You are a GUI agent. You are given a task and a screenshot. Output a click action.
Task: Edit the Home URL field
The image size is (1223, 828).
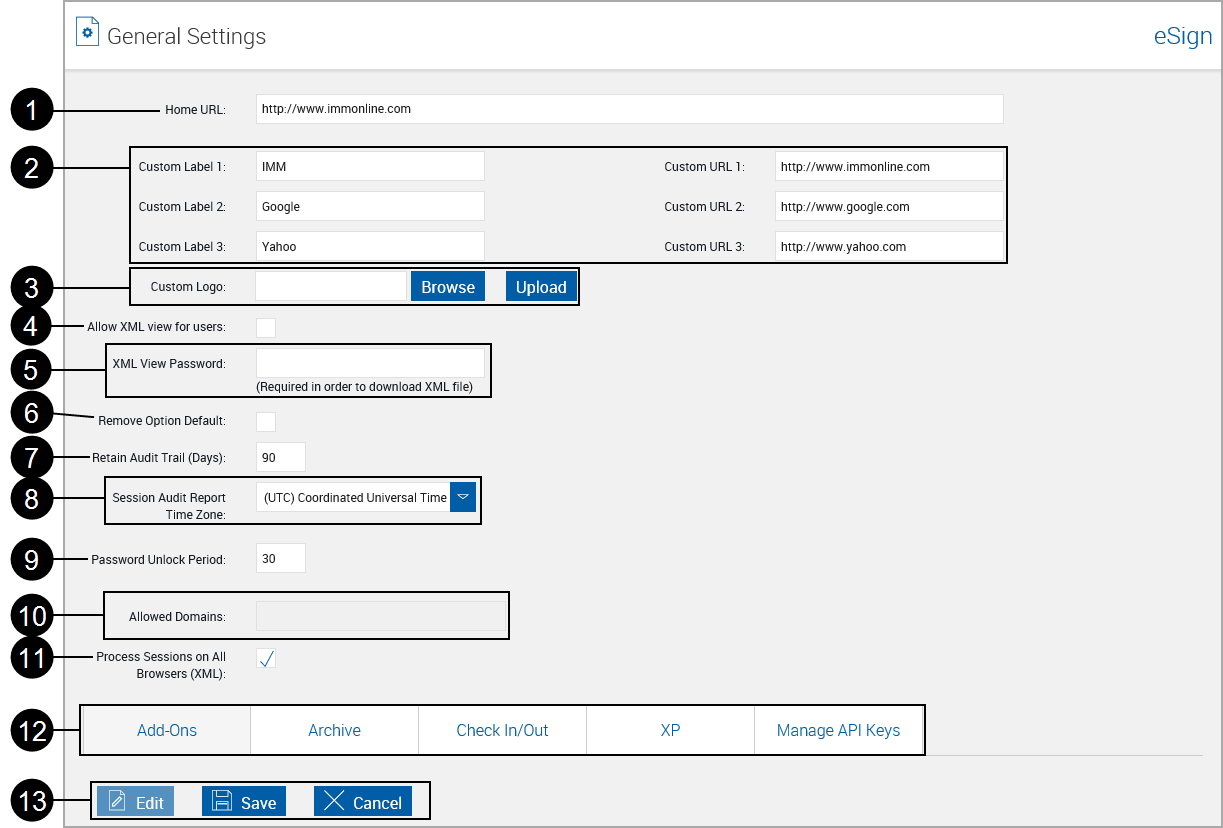click(x=628, y=109)
